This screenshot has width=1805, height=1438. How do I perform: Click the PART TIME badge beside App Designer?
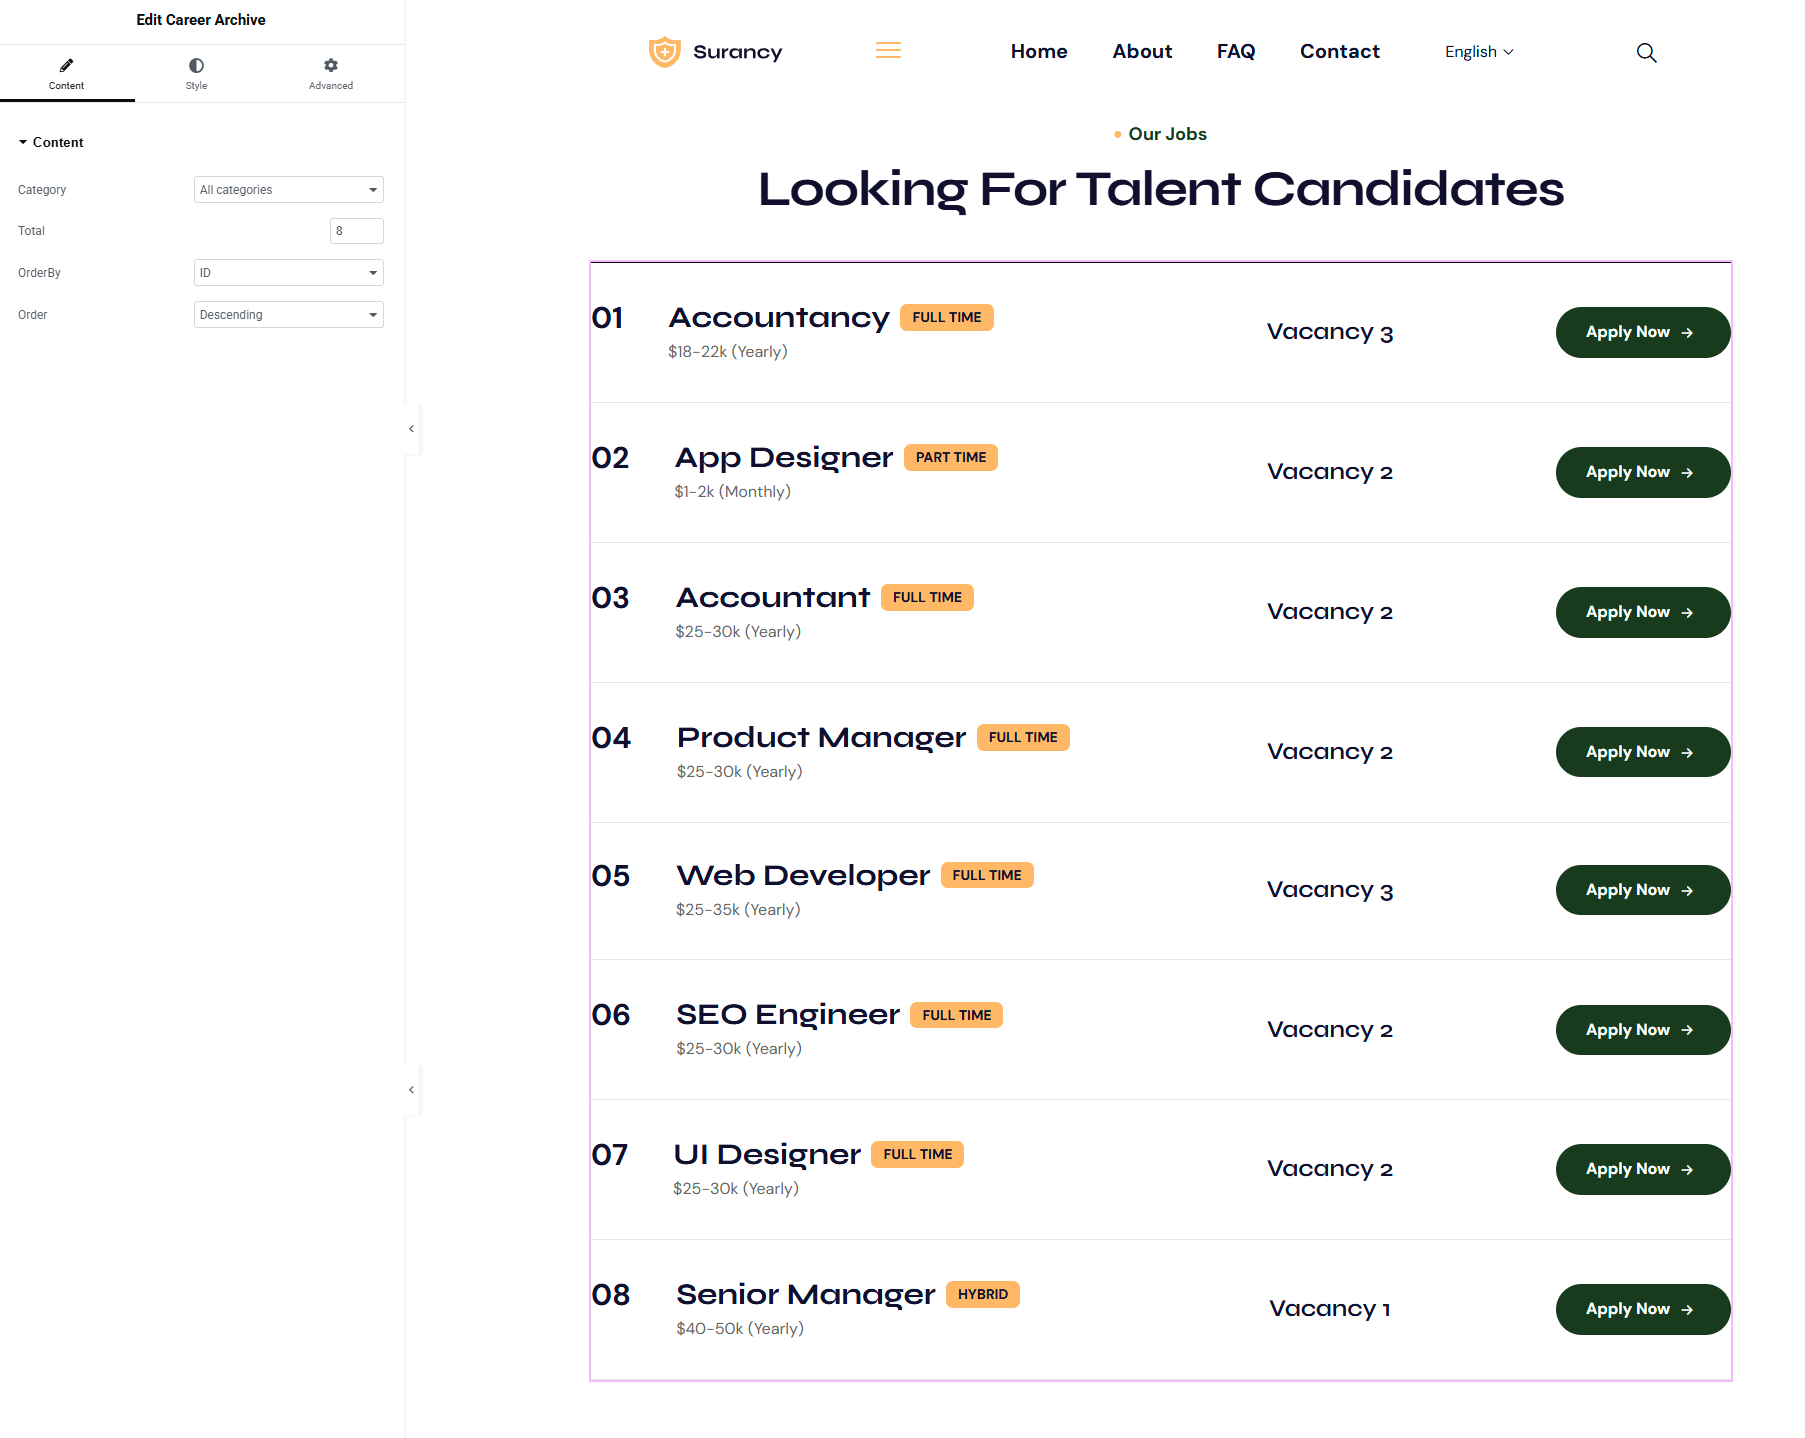click(951, 458)
